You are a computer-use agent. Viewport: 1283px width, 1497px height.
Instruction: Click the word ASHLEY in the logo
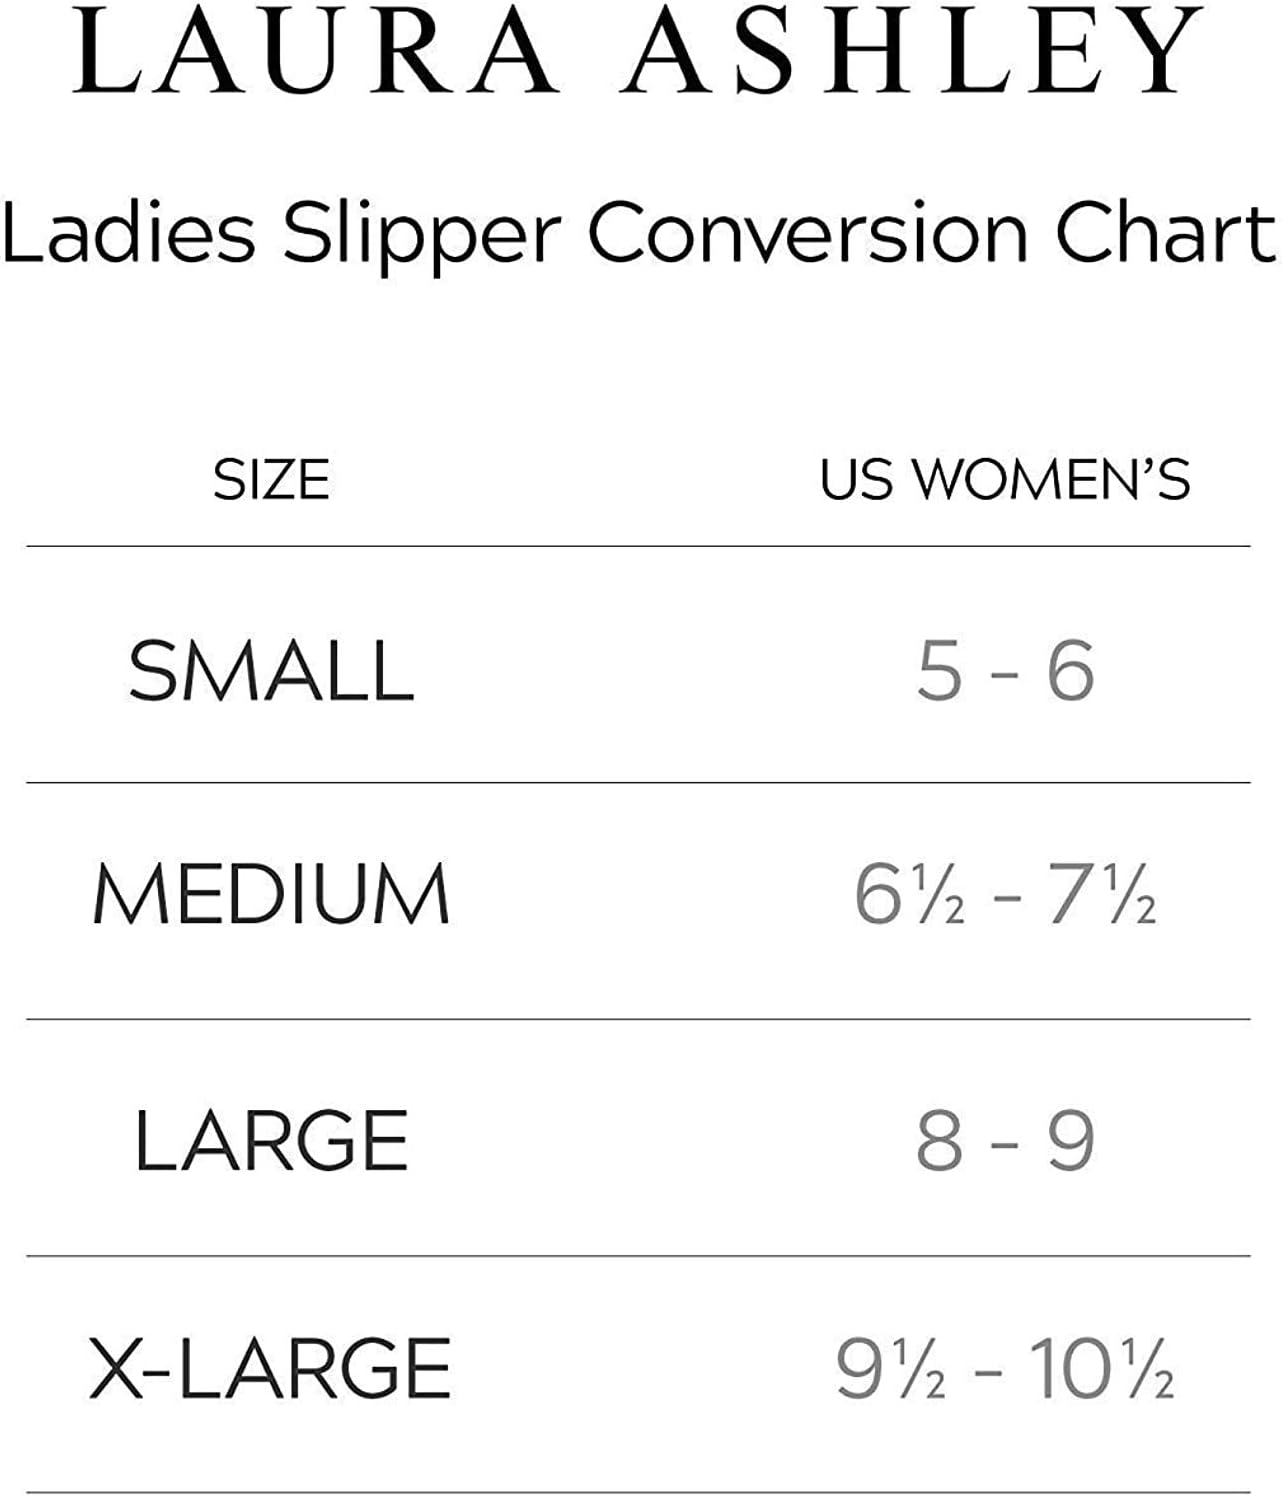pyautogui.click(x=910, y=50)
